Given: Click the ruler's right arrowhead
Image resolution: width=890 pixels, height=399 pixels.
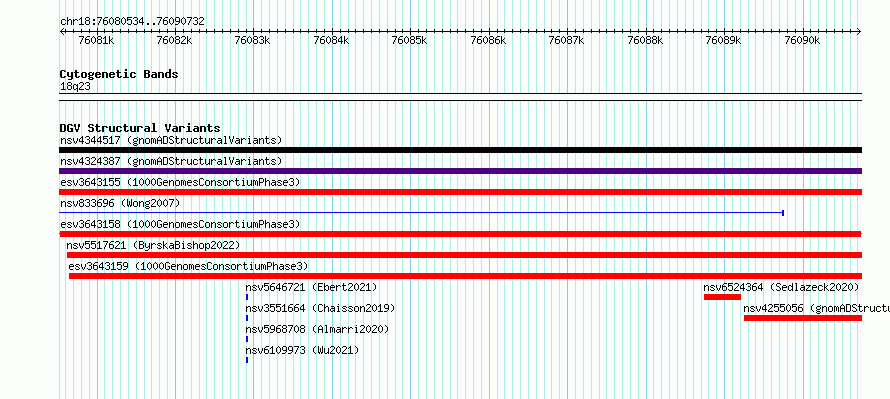Looking at the screenshot, I should 859,31.
